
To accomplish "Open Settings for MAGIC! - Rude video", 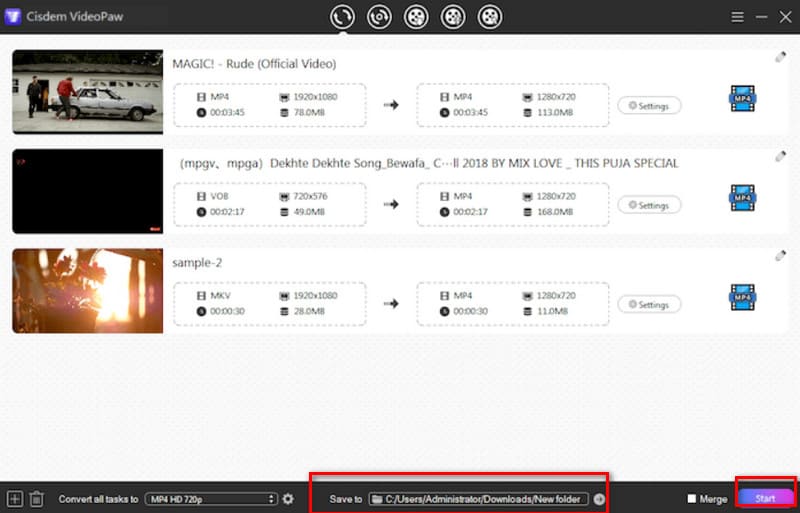I will [x=649, y=106].
